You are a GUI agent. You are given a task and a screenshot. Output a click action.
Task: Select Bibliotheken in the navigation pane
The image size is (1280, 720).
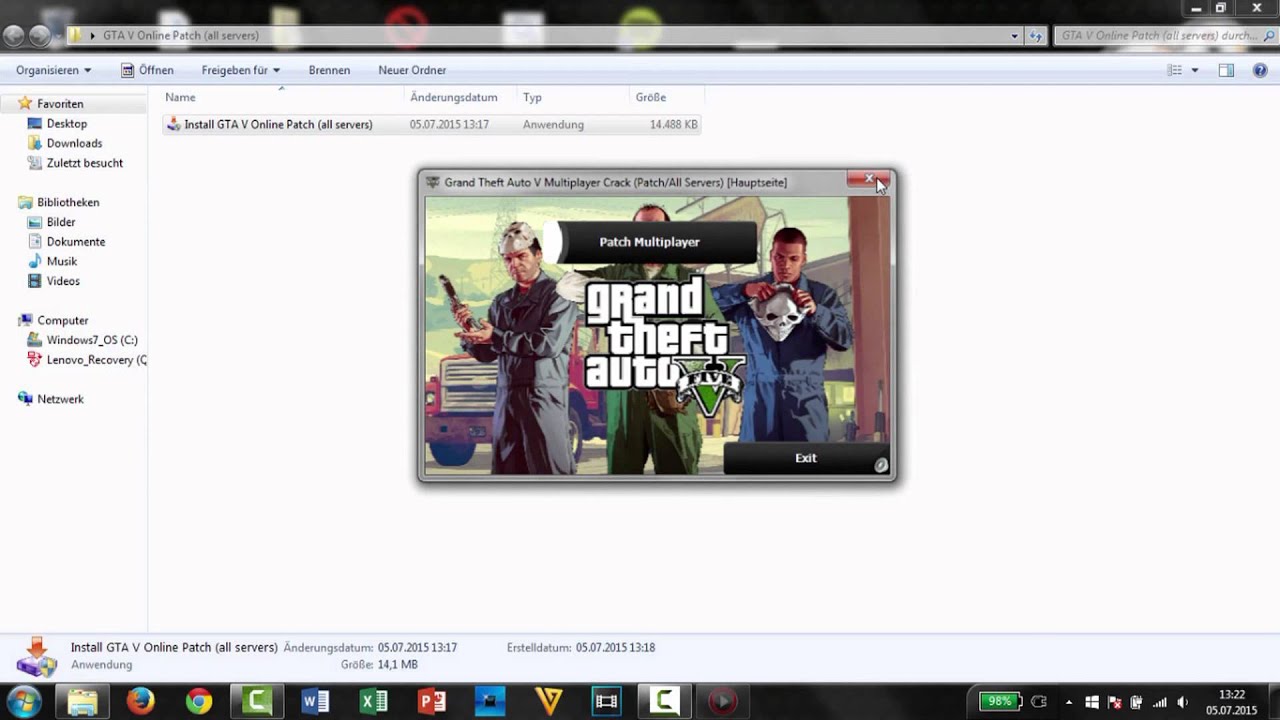point(68,202)
